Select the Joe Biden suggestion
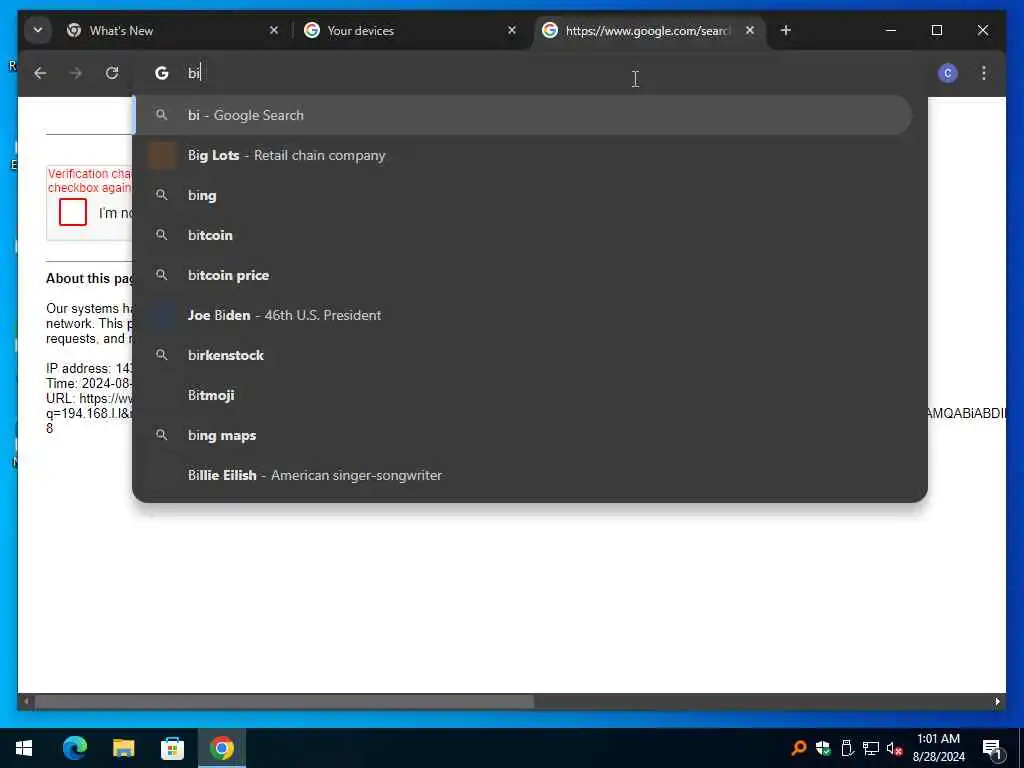The image size is (1024, 768). (x=523, y=315)
